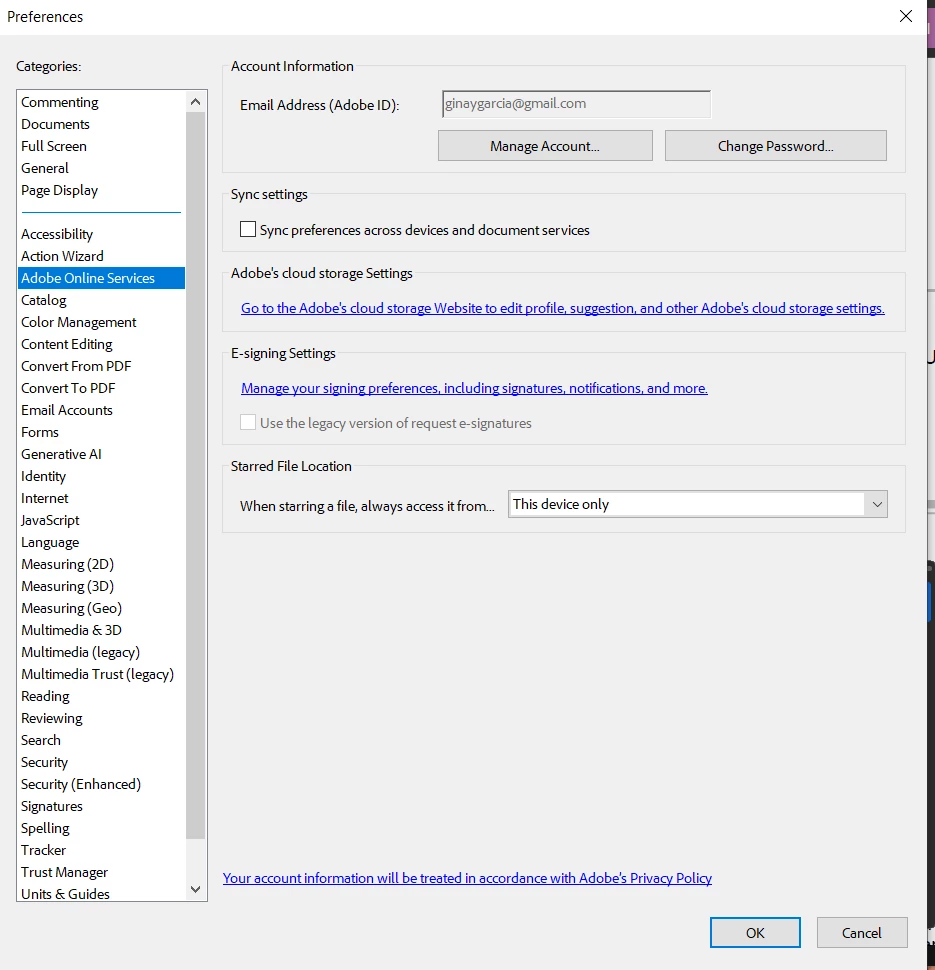
Task: Open Adobe's Privacy Policy link
Action: click(467, 878)
